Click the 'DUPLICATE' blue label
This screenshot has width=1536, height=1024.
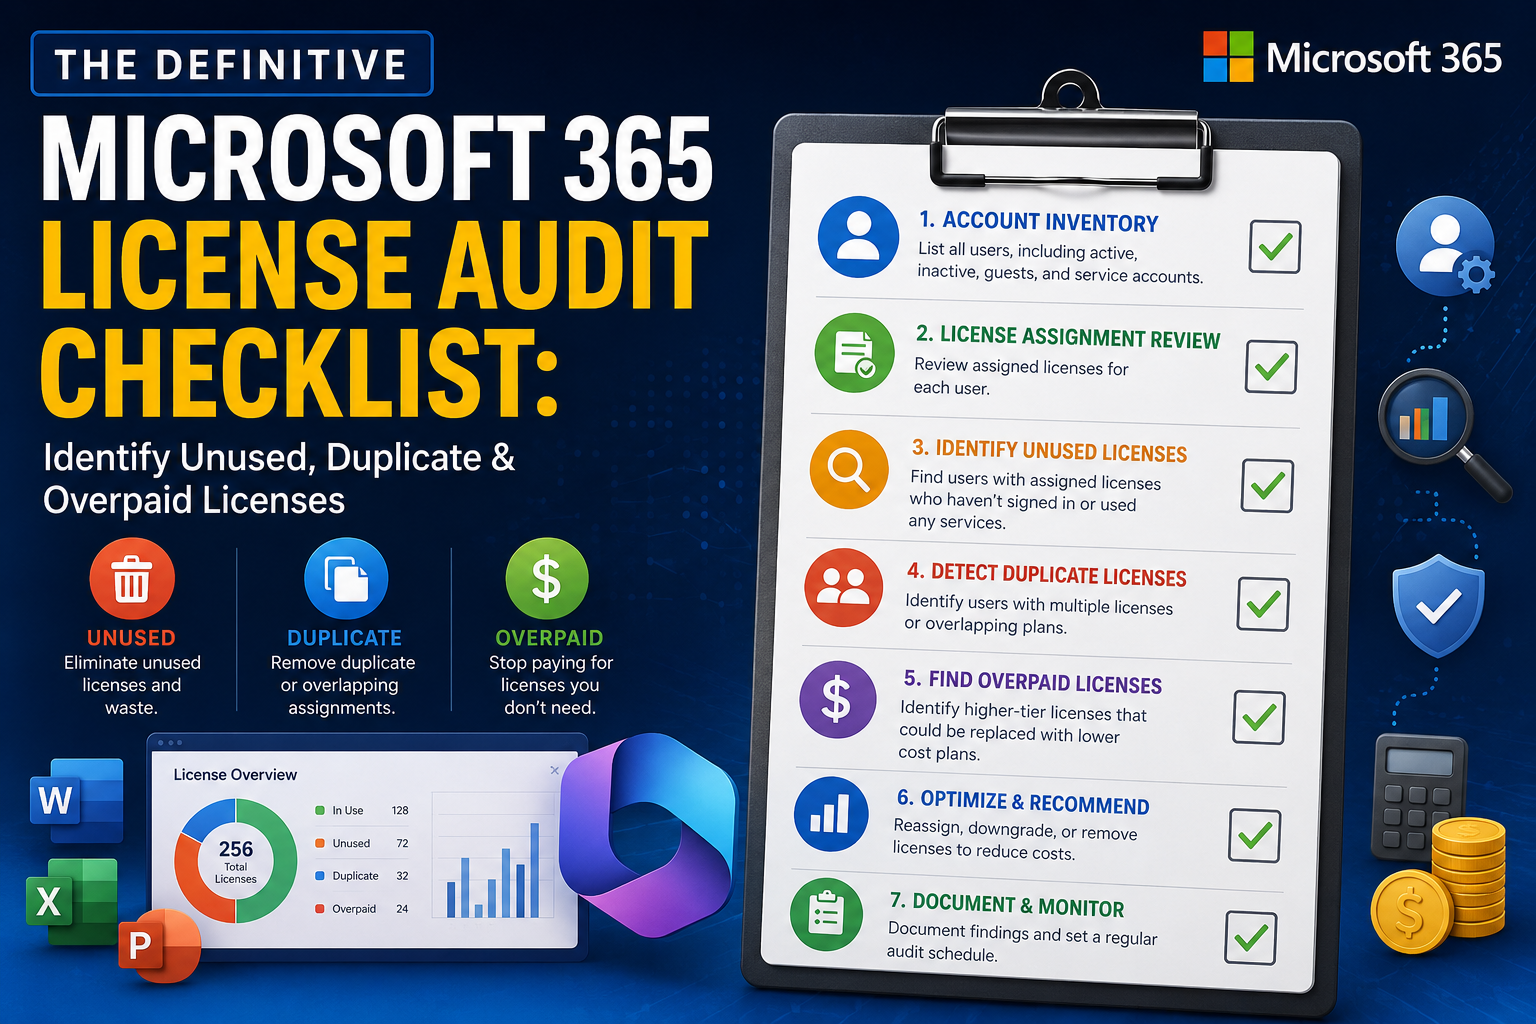(x=344, y=638)
